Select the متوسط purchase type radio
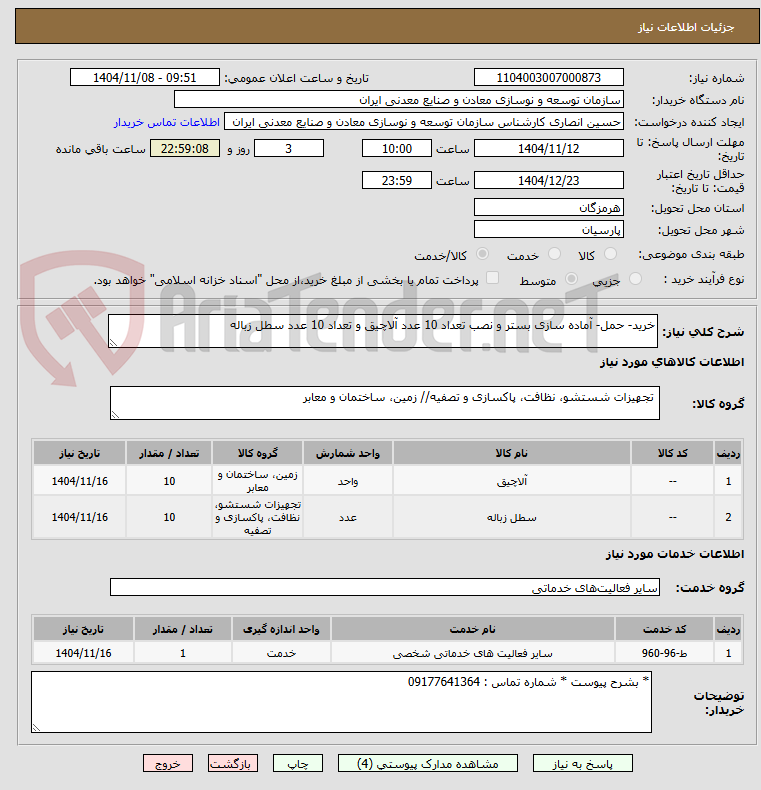761x790 pixels. pyautogui.click(x=572, y=278)
